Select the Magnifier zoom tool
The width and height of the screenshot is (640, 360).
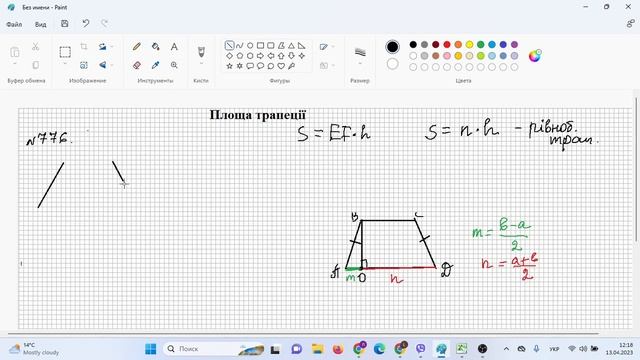[x=174, y=65]
